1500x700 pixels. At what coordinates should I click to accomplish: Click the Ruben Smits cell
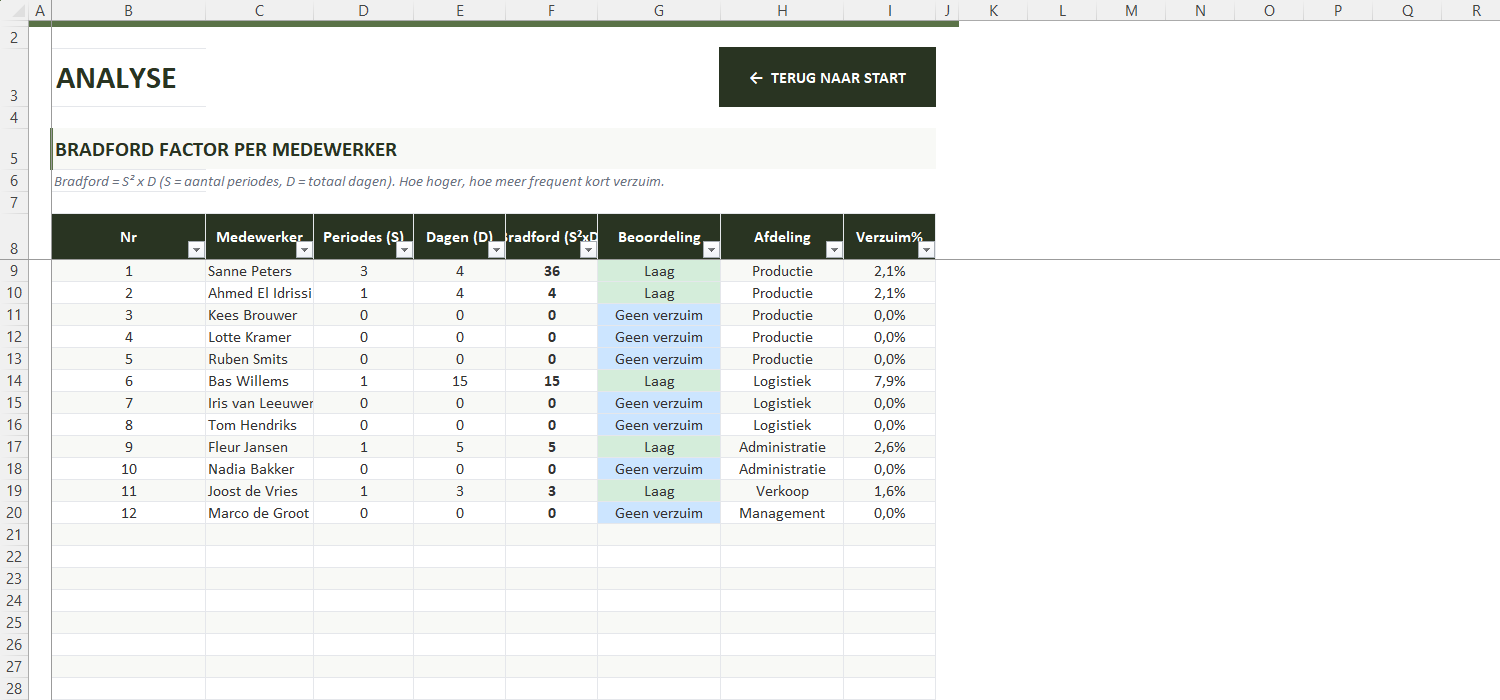click(x=259, y=359)
